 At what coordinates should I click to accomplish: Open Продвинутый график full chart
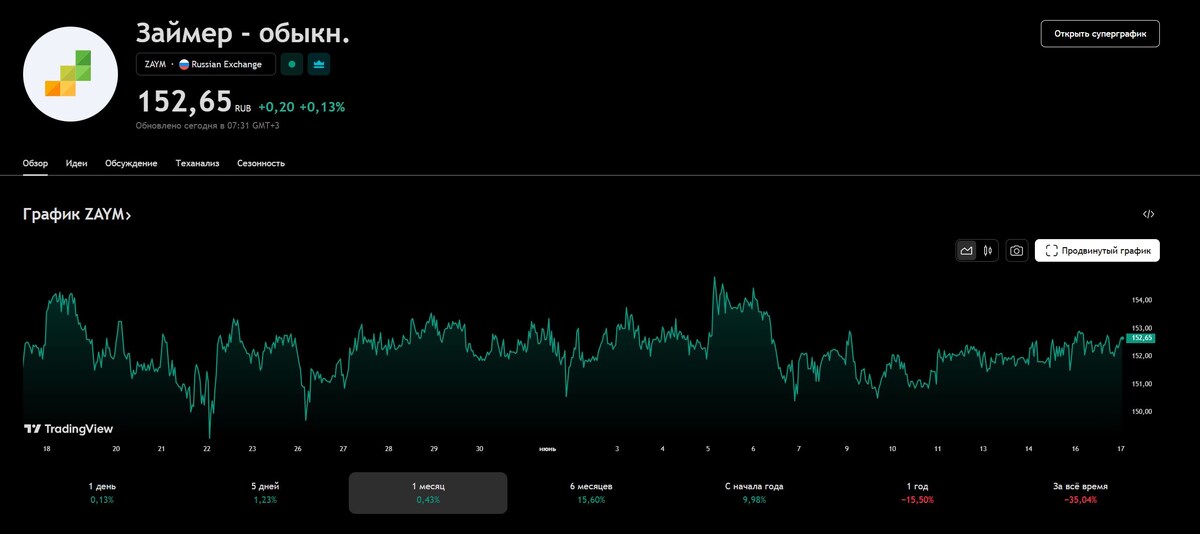(x=1097, y=251)
